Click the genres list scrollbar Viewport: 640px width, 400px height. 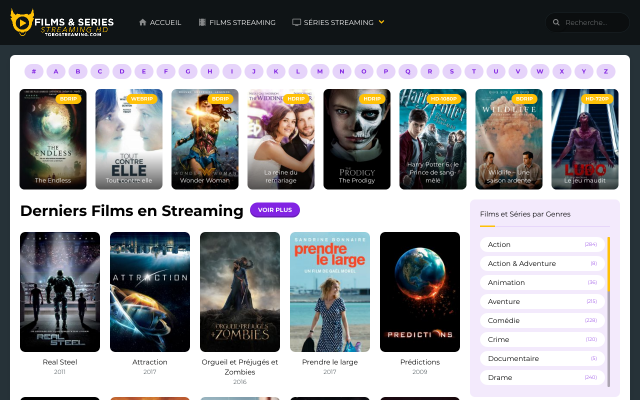coord(609,312)
